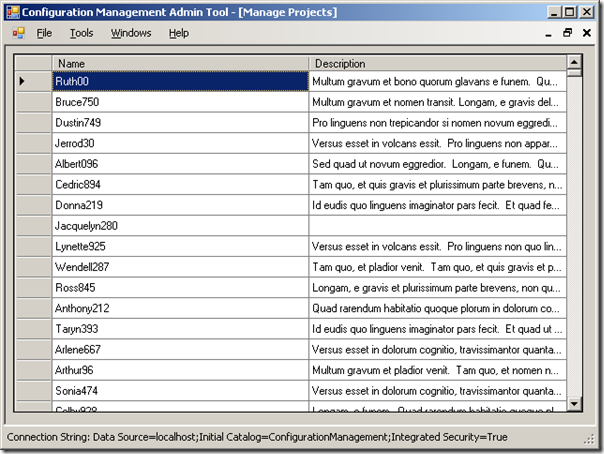
Task: Minimize the Manage Projects child window
Action: tap(549, 34)
